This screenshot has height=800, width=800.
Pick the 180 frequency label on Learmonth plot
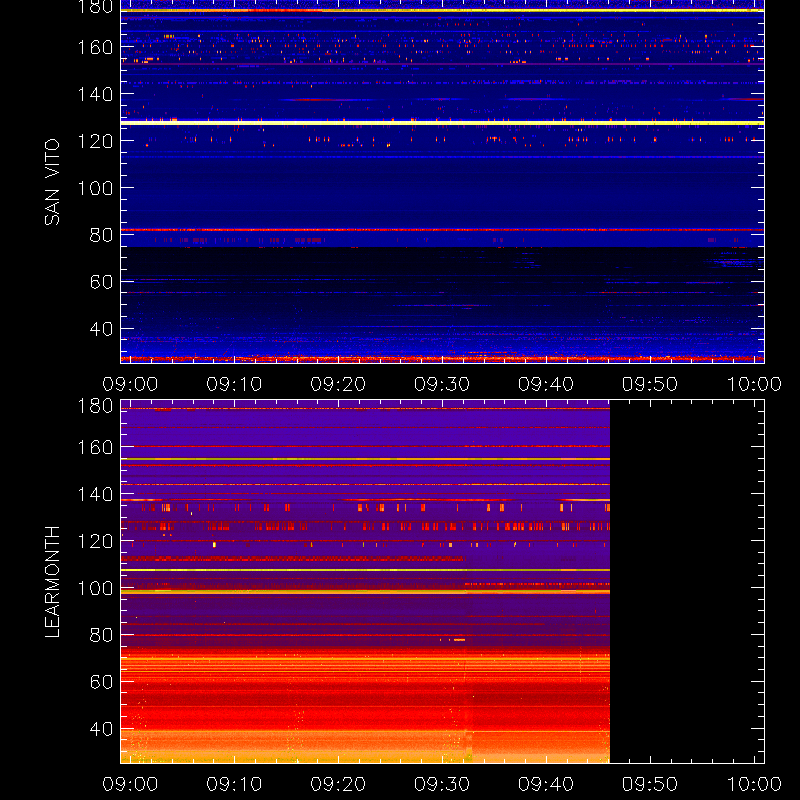coord(95,406)
